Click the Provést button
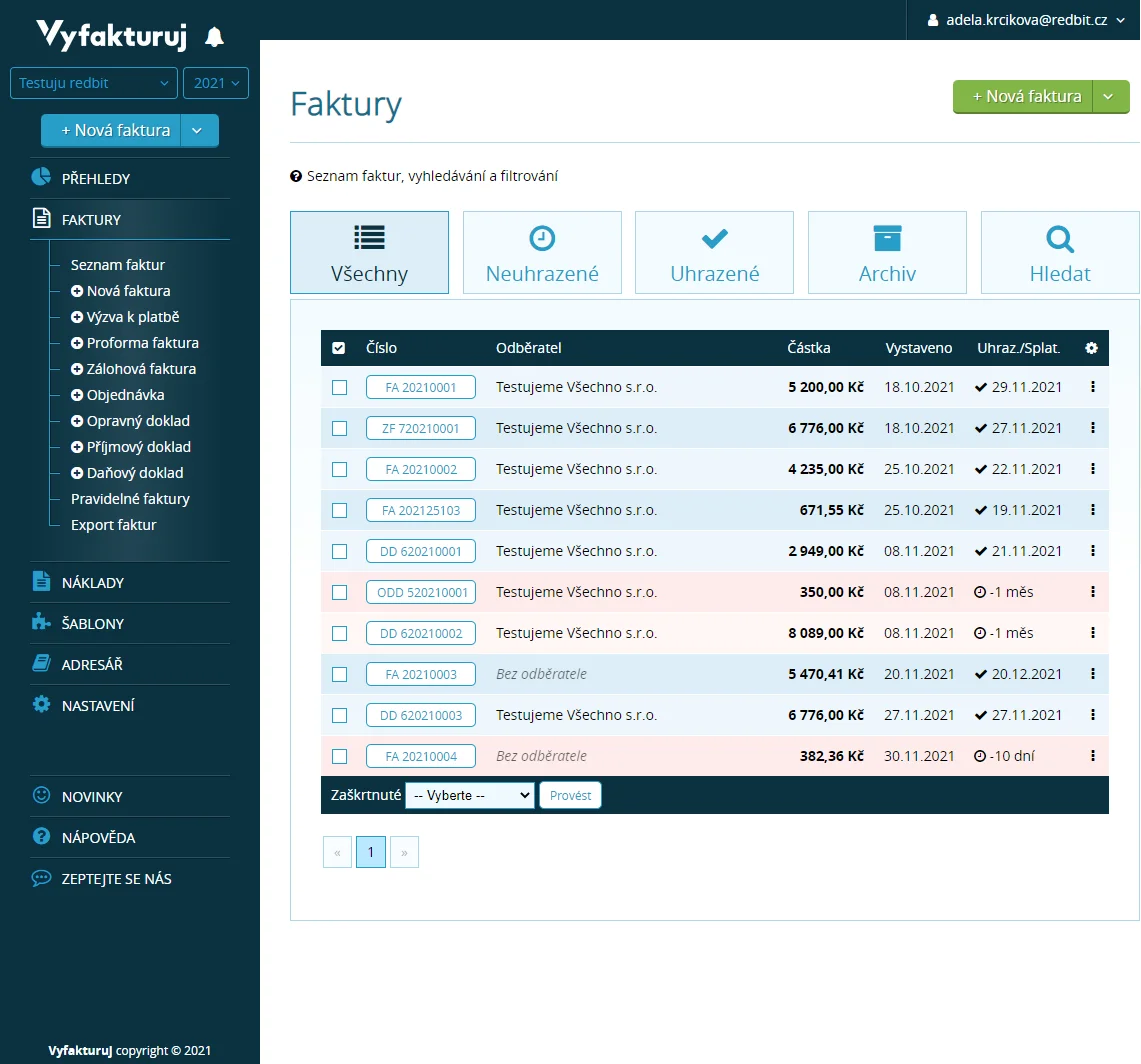 (570, 795)
